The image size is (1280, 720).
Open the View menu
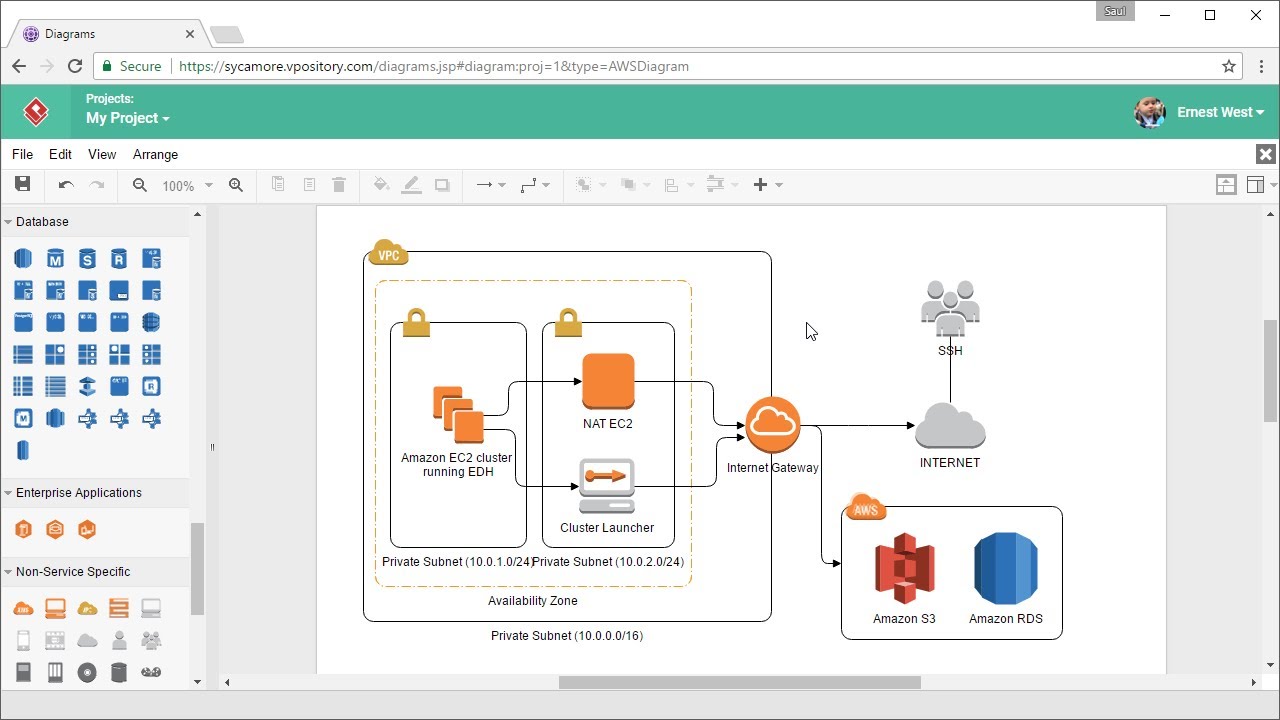(x=102, y=154)
